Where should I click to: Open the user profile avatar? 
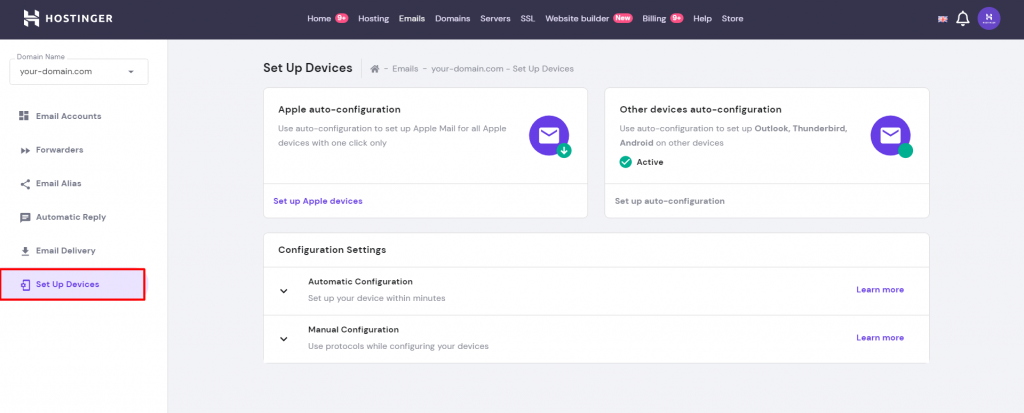point(989,18)
